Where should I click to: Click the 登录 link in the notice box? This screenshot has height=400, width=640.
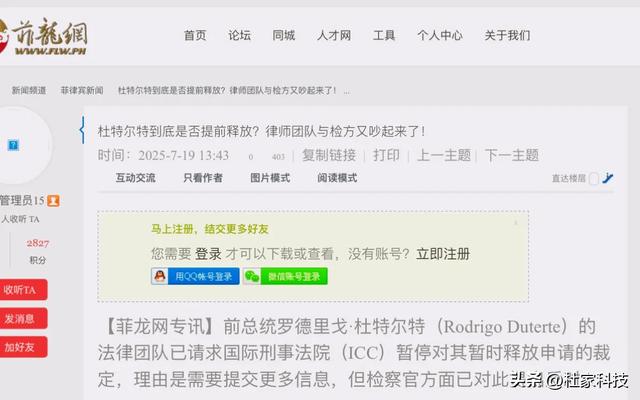click(x=208, y=254)
